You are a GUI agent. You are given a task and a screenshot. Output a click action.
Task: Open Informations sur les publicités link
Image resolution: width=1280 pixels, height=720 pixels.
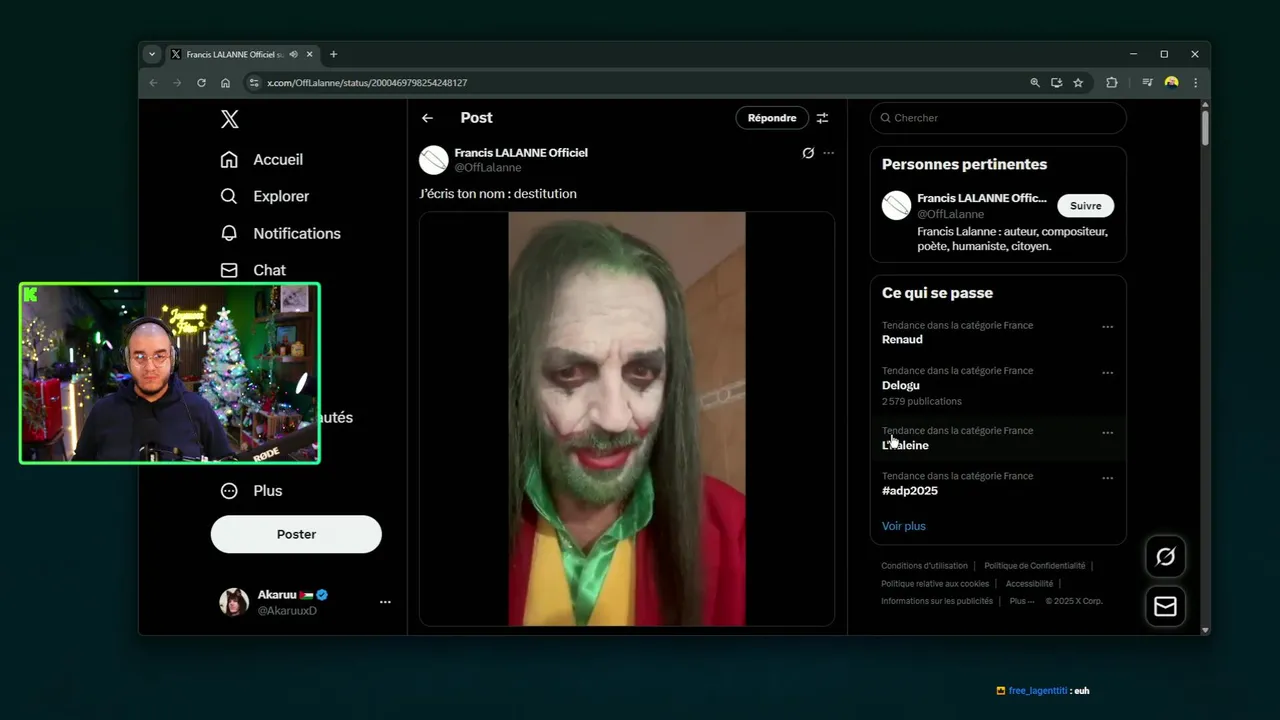937,601
